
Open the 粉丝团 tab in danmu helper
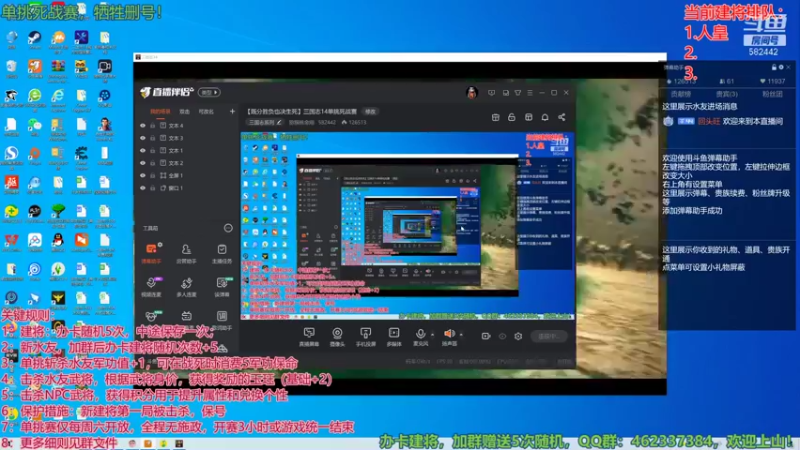point(772,94)
